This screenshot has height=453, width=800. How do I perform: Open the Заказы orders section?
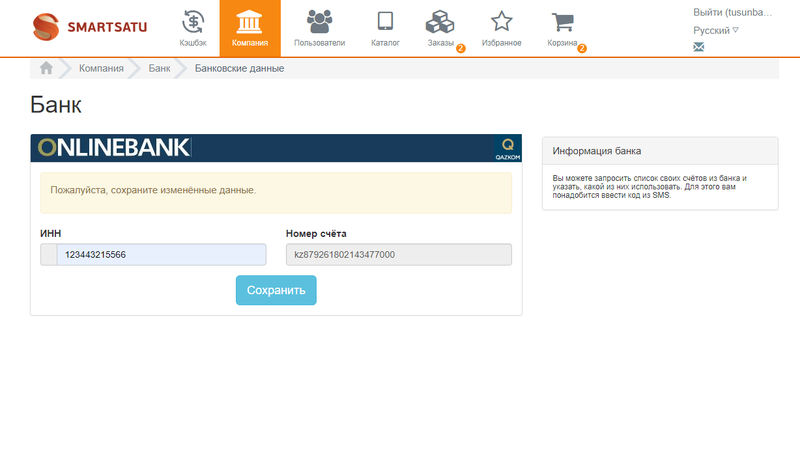pos(440,29)
